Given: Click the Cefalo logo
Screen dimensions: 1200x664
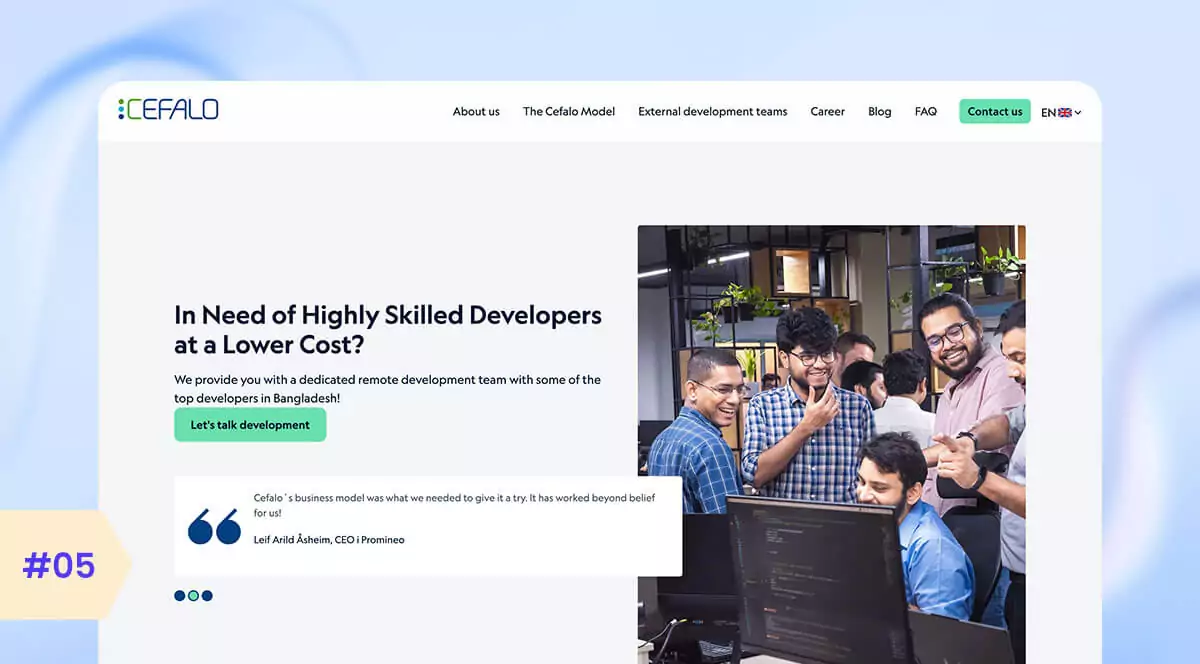Looking at the screenshot, I should tap(168, 110).
